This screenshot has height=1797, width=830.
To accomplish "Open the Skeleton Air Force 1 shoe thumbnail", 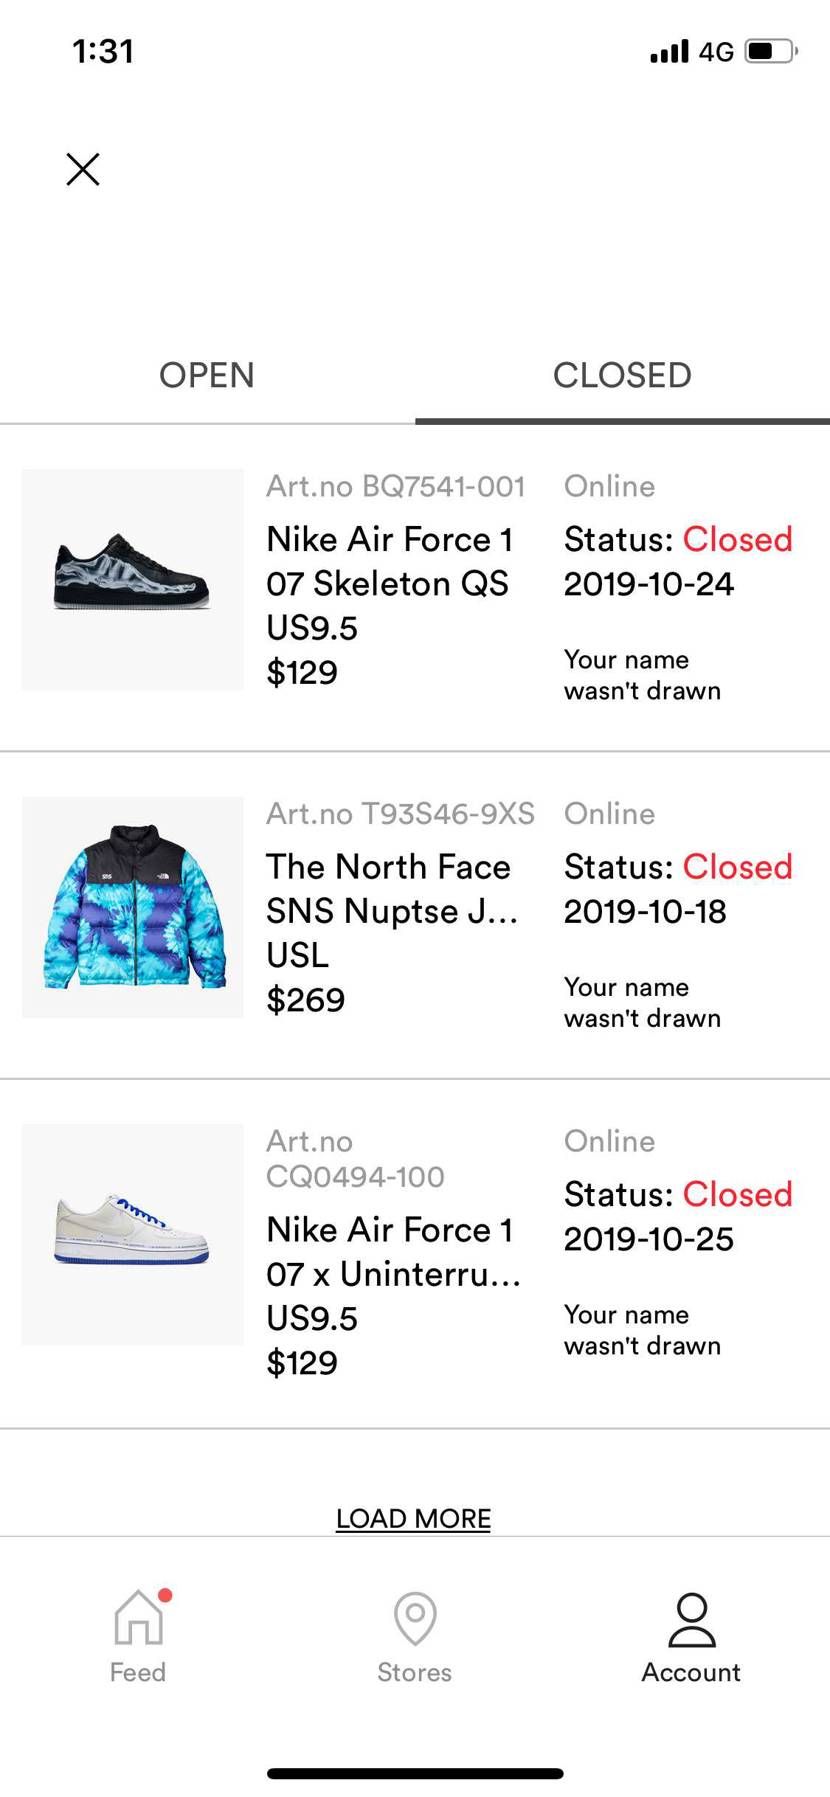I will (x=132, y=579).
